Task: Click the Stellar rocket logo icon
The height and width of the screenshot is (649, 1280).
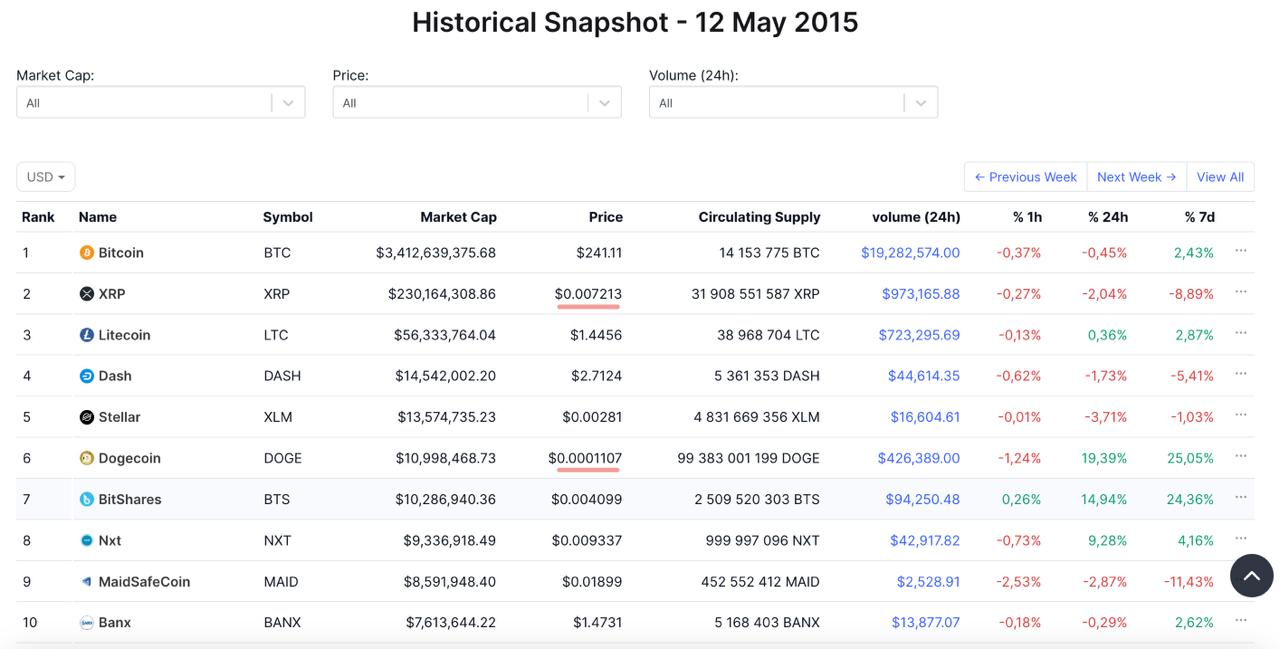Action: (86, 417)
